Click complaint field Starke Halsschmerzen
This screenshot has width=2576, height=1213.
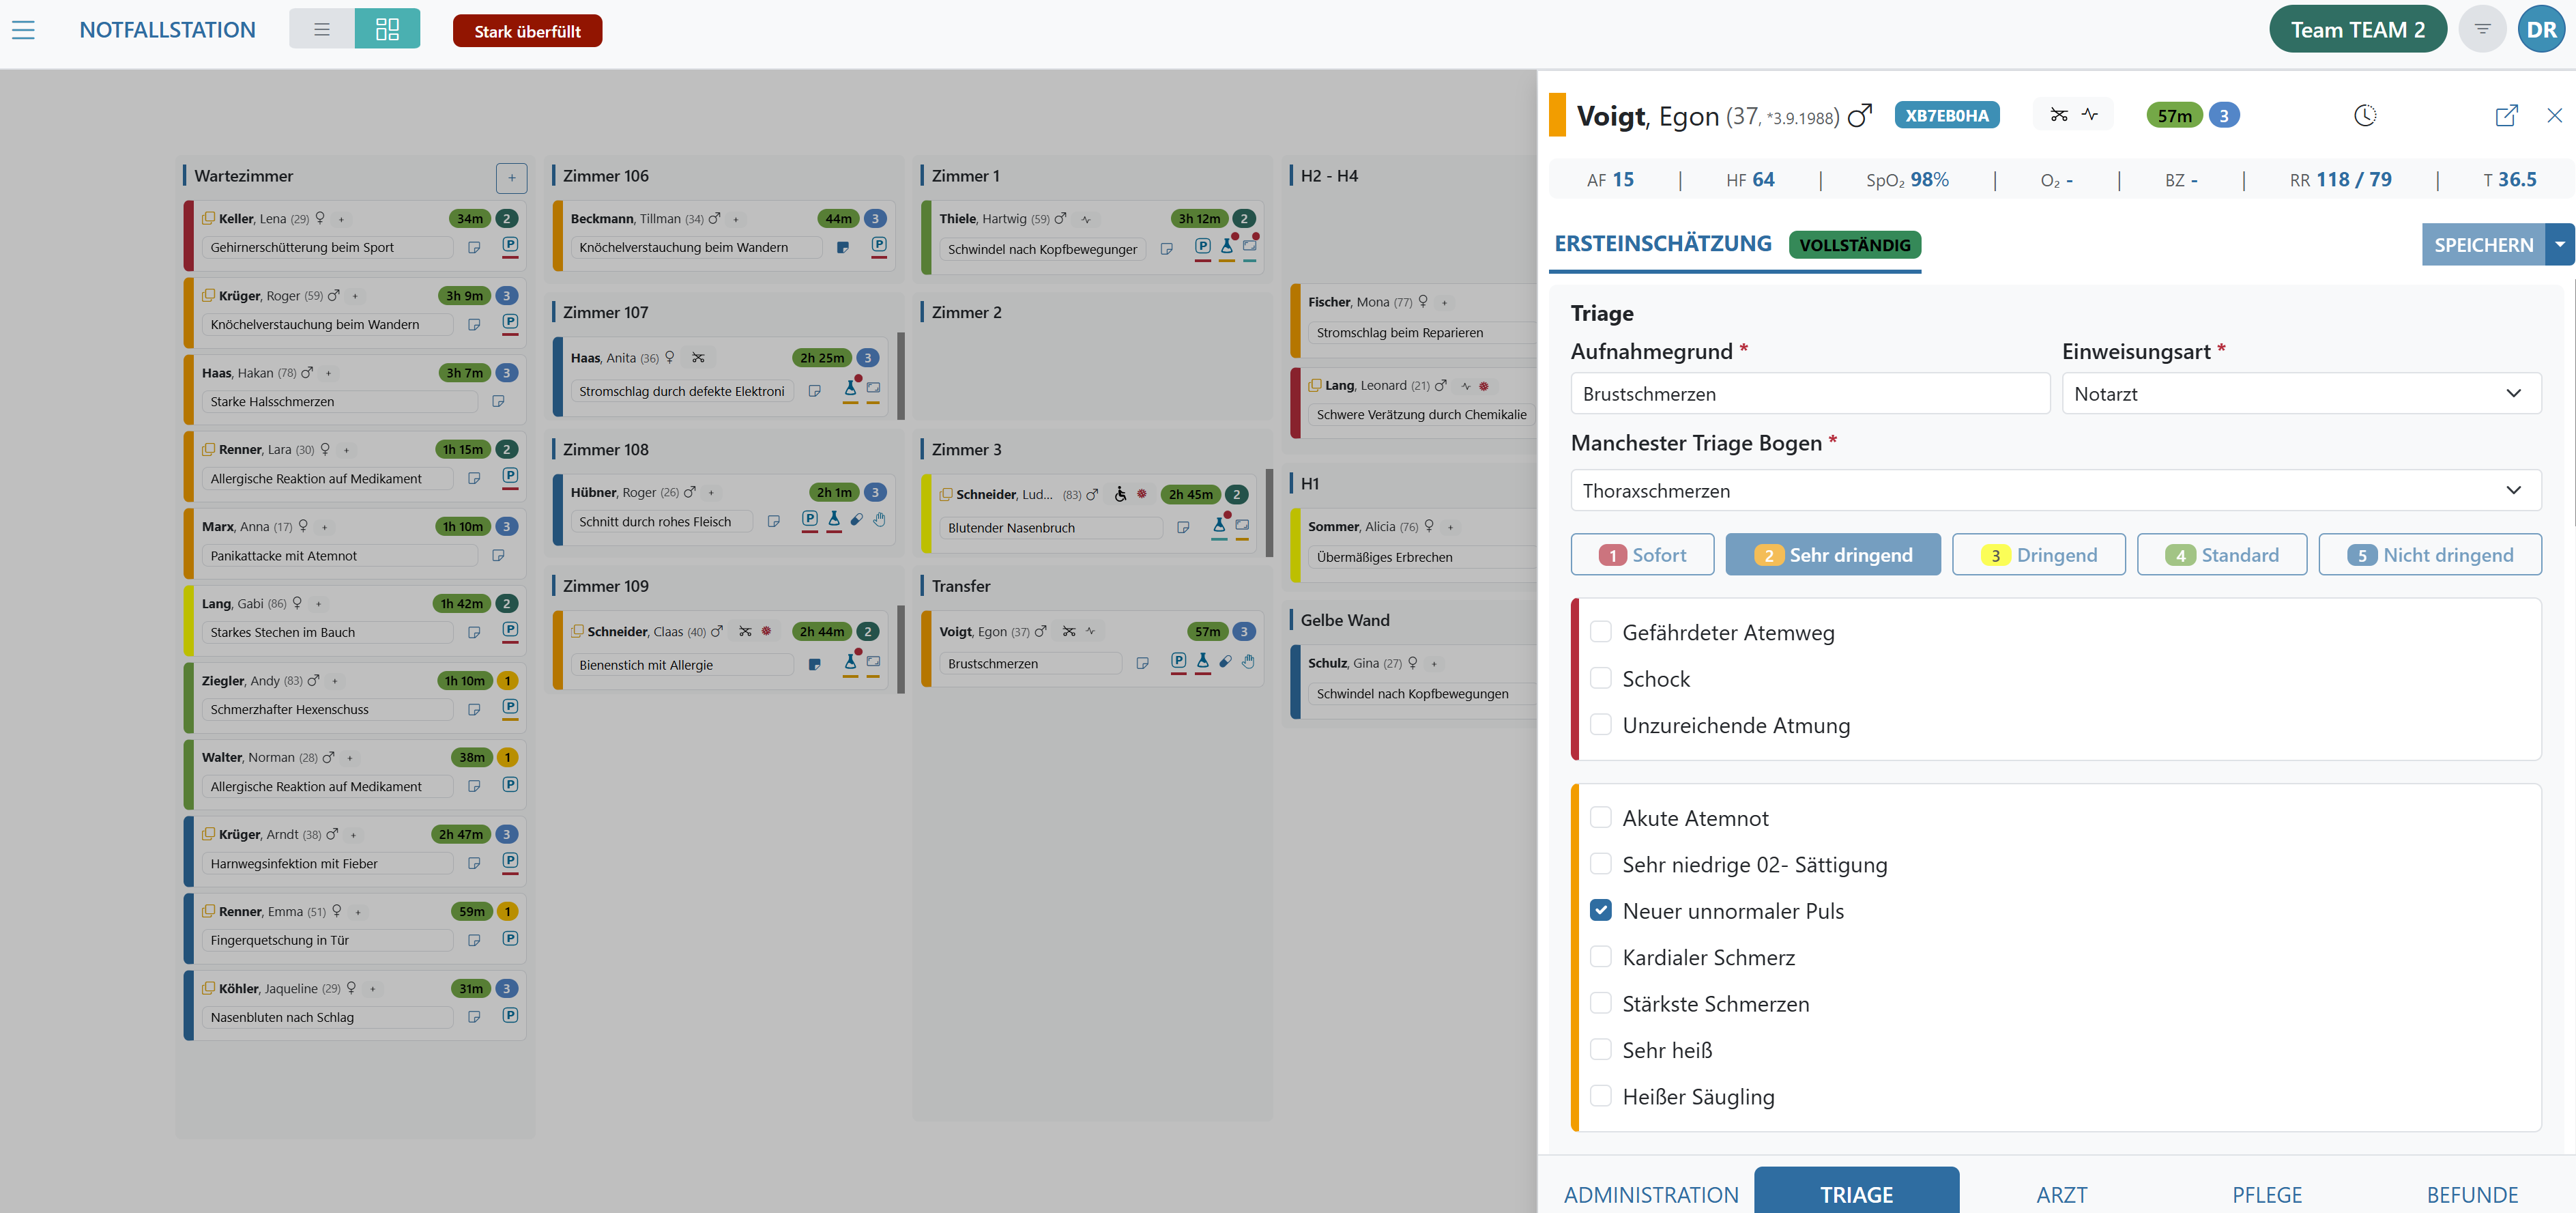(x=339, y=401)
